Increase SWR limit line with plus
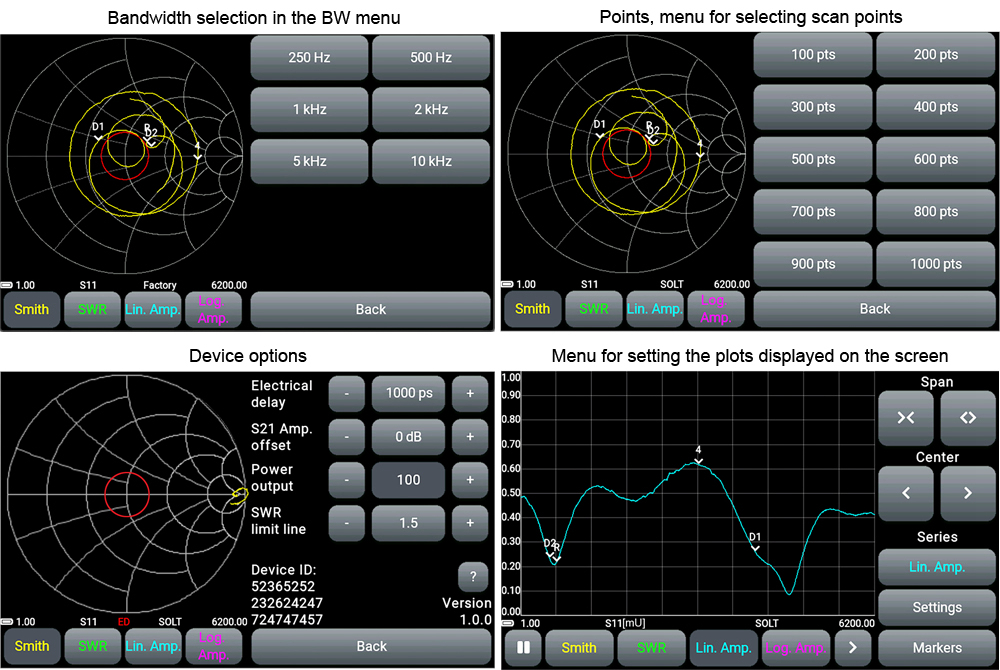The image size is (1000, 670). (x=469, y=522)
